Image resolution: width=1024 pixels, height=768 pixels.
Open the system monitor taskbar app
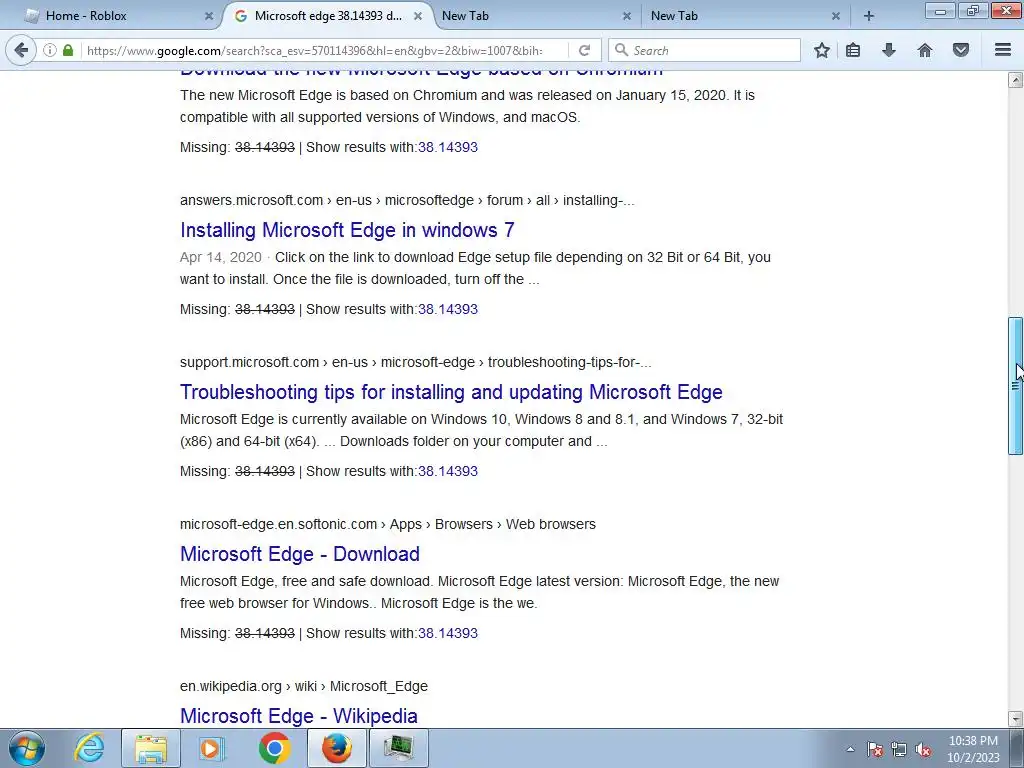point(398,748)
